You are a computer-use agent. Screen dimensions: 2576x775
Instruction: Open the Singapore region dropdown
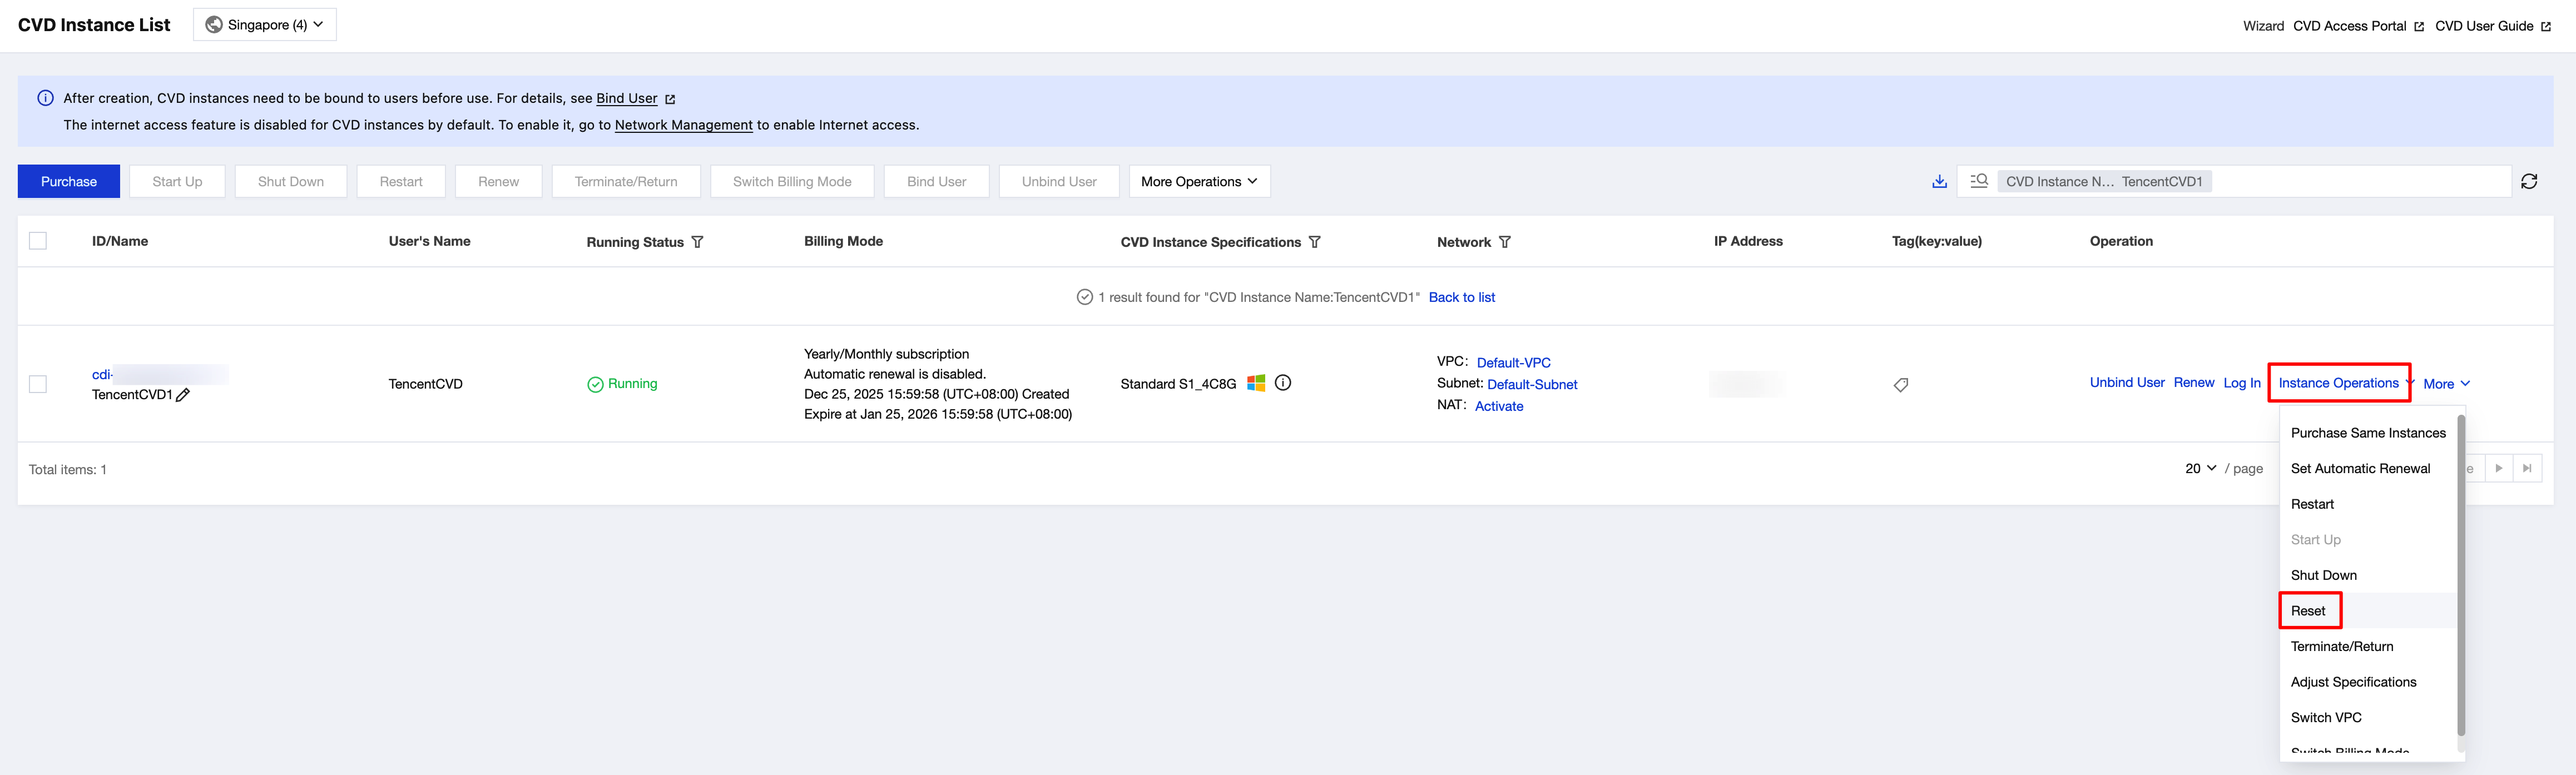pos(265,25)
